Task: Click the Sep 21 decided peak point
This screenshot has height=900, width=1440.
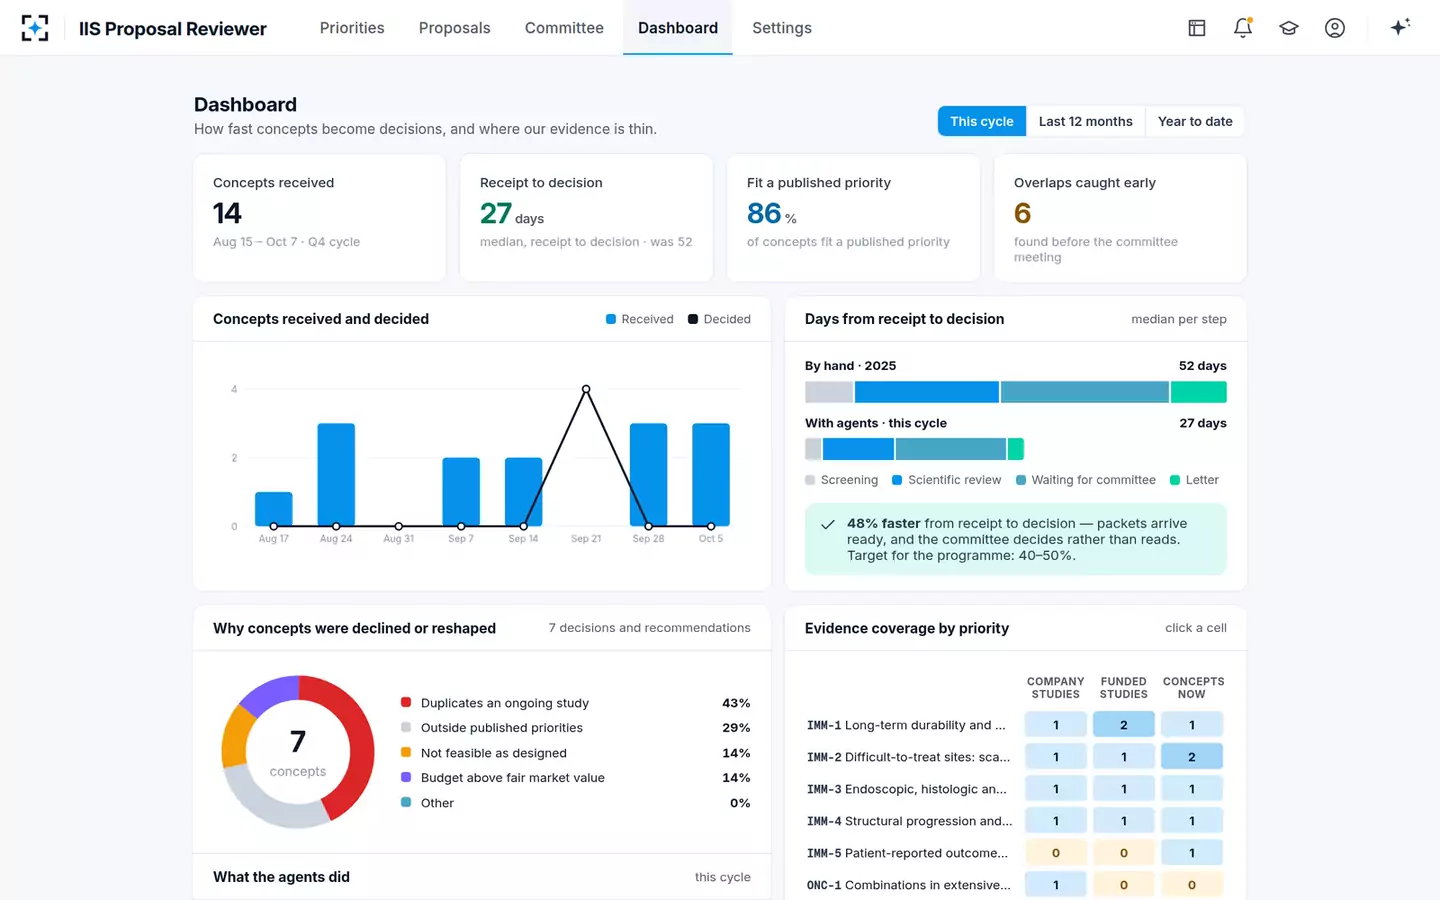Action: tap(586, 389)
